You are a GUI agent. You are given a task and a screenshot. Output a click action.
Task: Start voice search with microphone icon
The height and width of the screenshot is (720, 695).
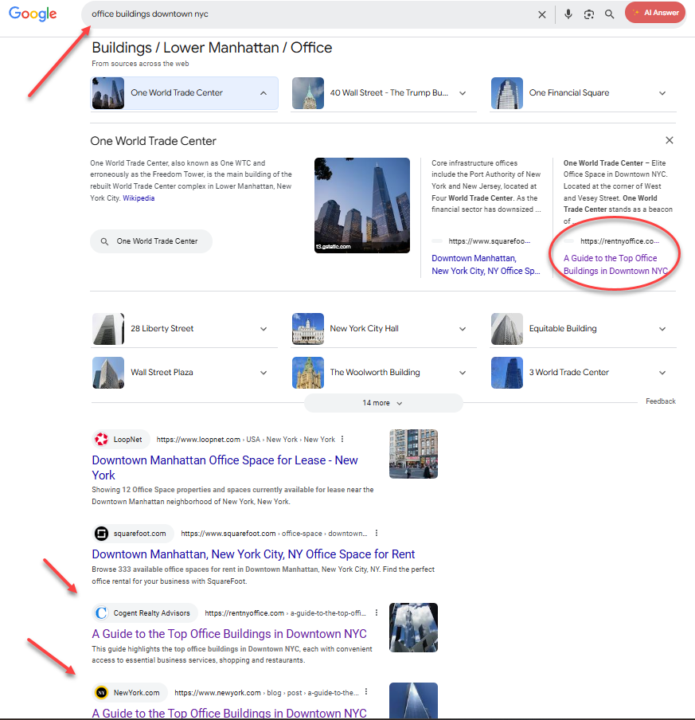point(568,14)
